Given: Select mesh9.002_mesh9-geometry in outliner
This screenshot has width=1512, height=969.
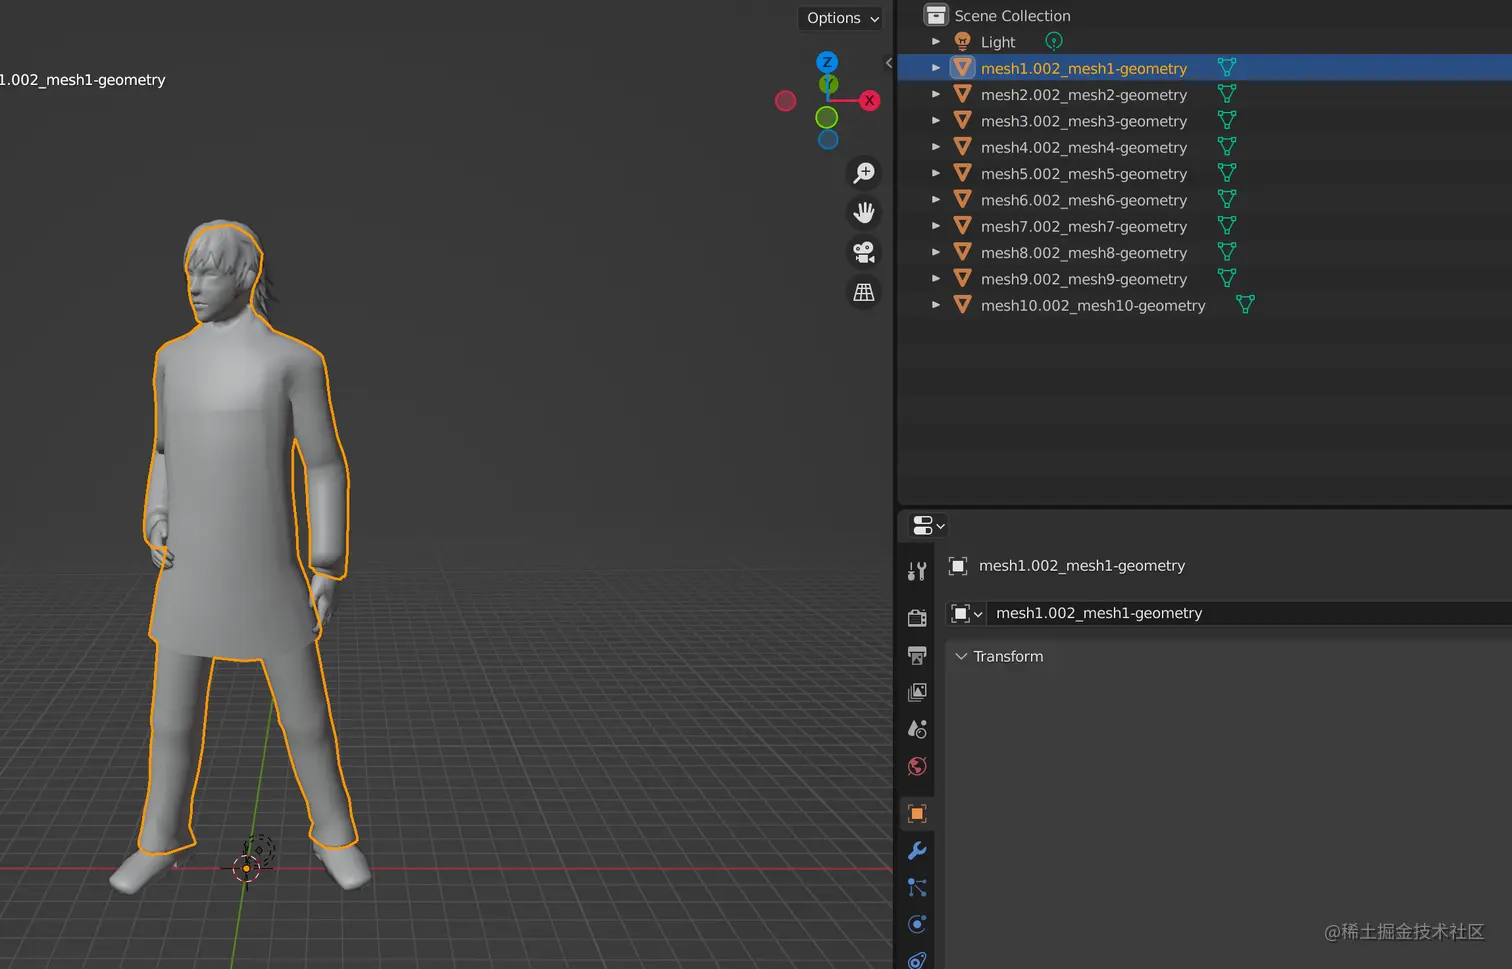Looking at the screenshot, I should pos(1084,279).
